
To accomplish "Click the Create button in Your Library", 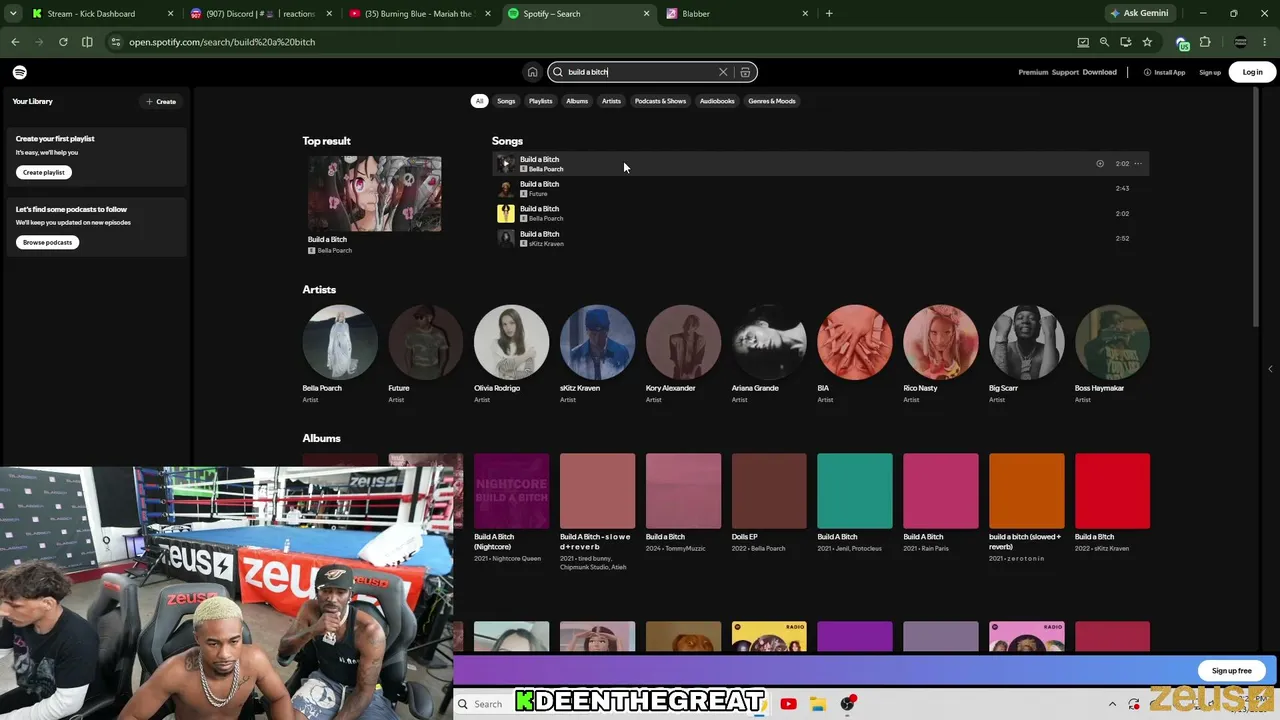I will [161, 101].
